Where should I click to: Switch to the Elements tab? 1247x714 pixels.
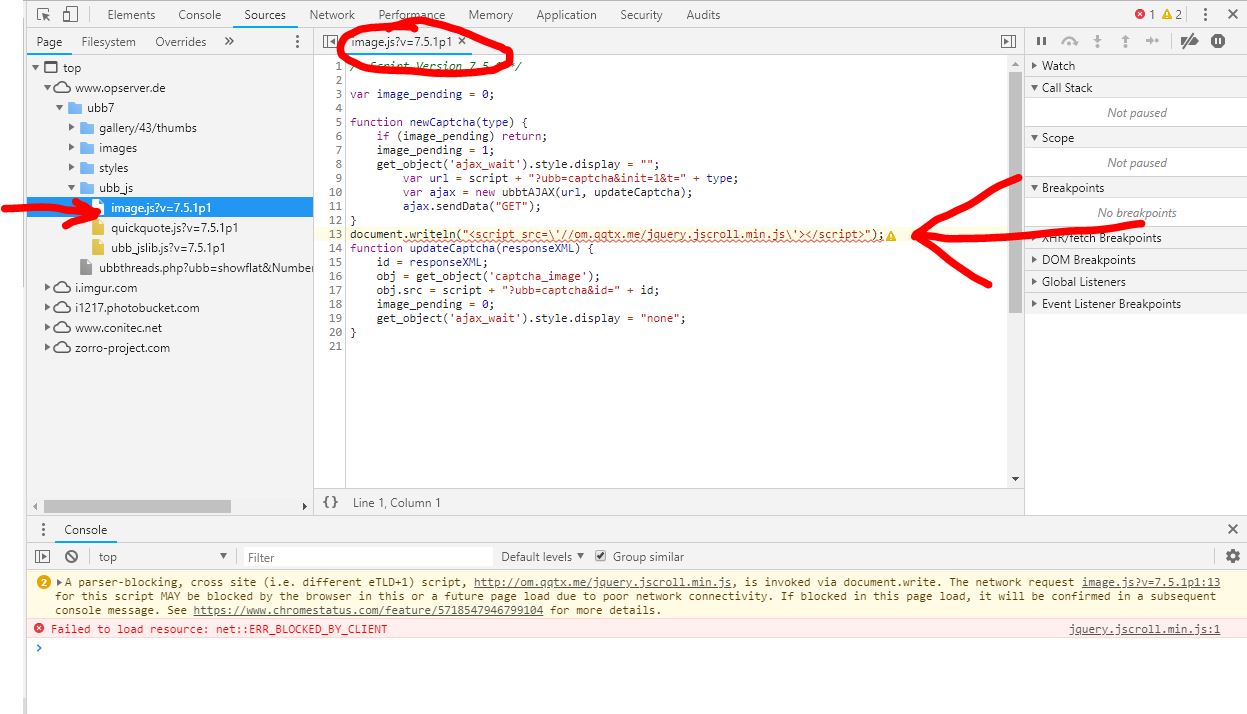coord(131,15)
